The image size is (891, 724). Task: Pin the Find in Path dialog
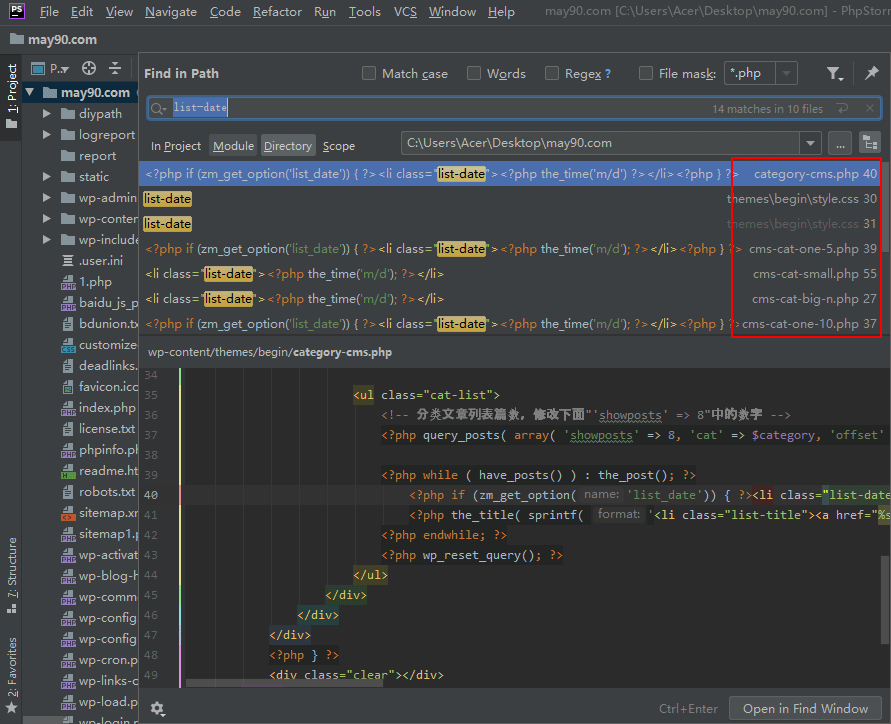click(871, 73)
